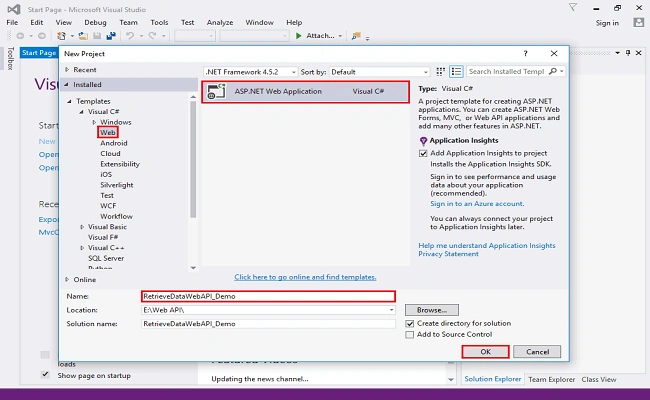Image resolution: width=650 pixels, height=400 pixels.
Task: Enable Add to Source Control
Action: tap(410, 335)
